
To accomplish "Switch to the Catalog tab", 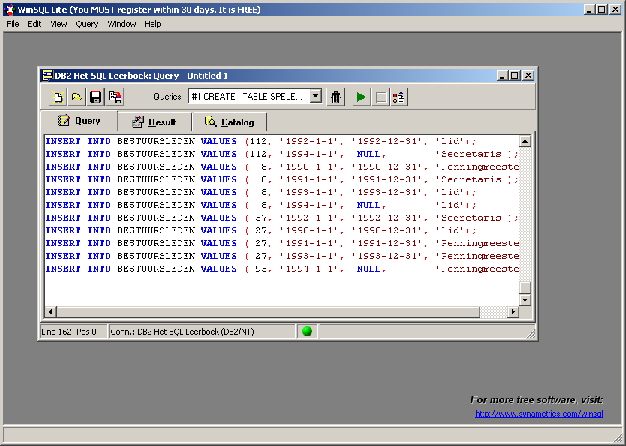I will pyautogui.click(x=230, y=122).
